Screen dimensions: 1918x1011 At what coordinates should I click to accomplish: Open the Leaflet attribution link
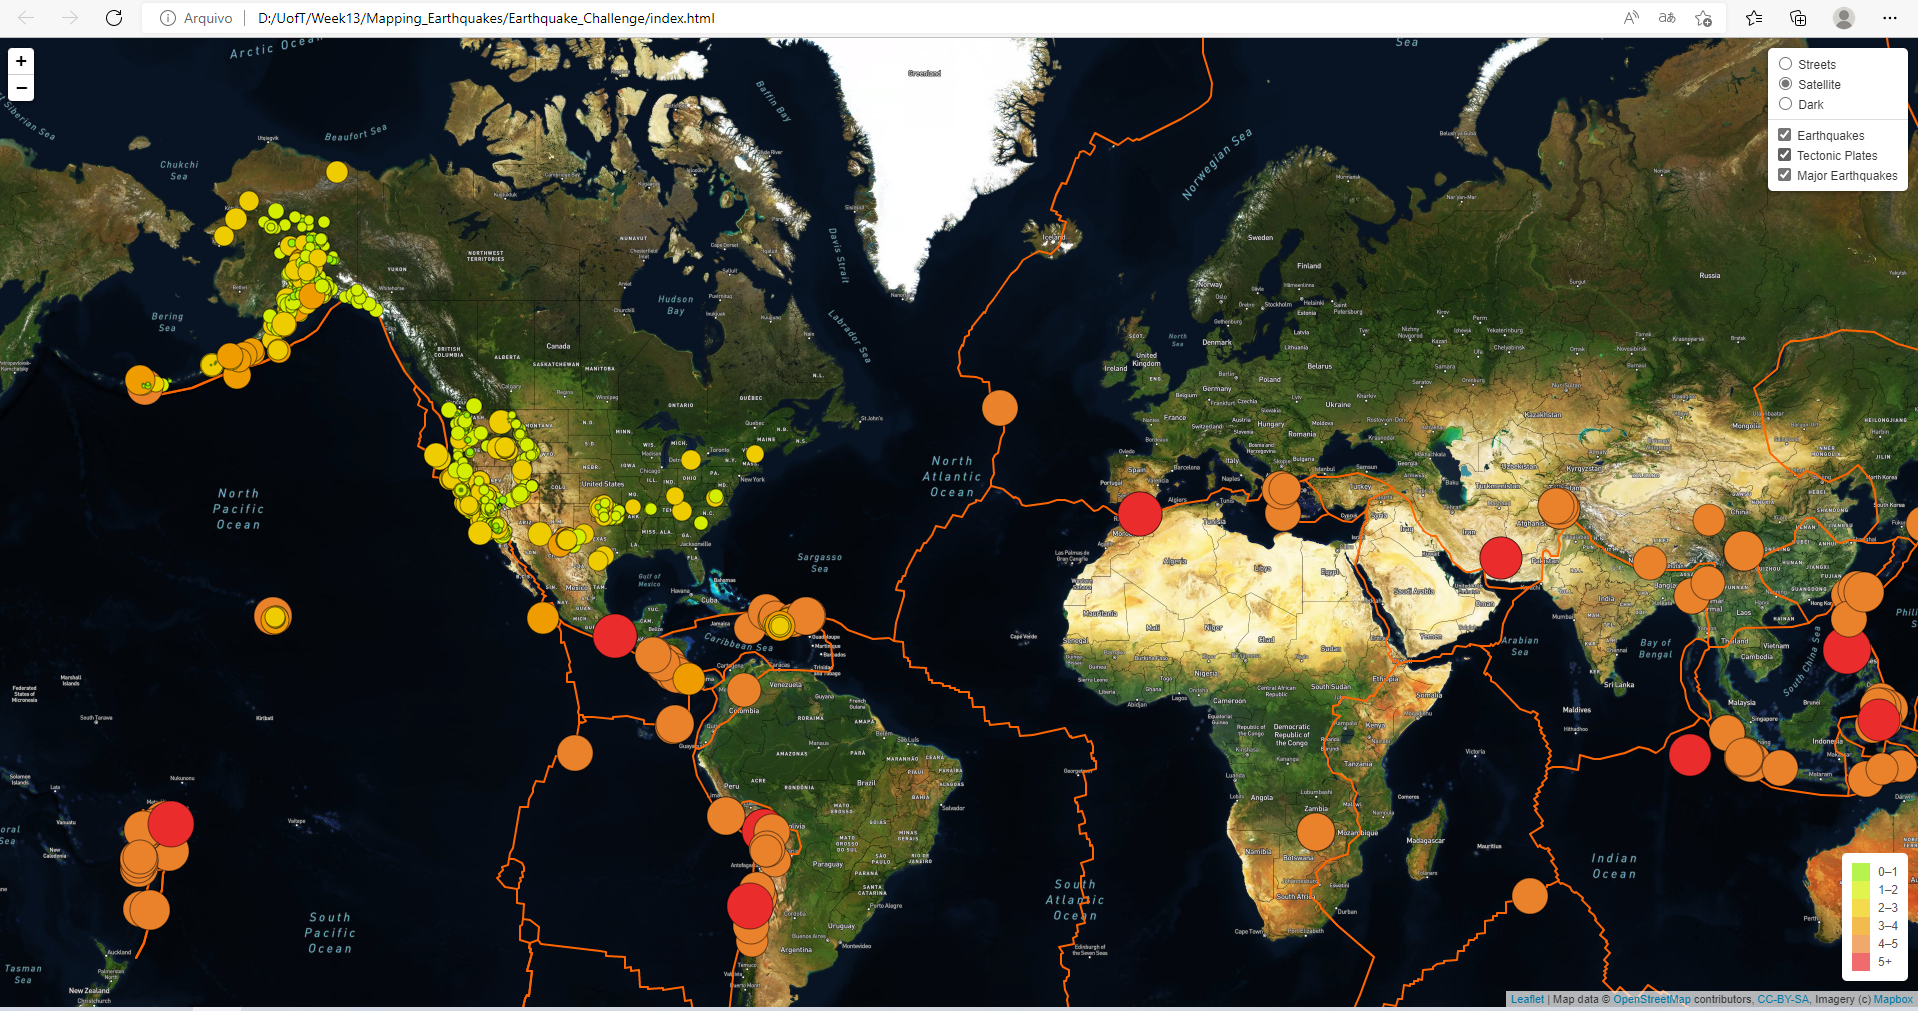coord(1527,999)
